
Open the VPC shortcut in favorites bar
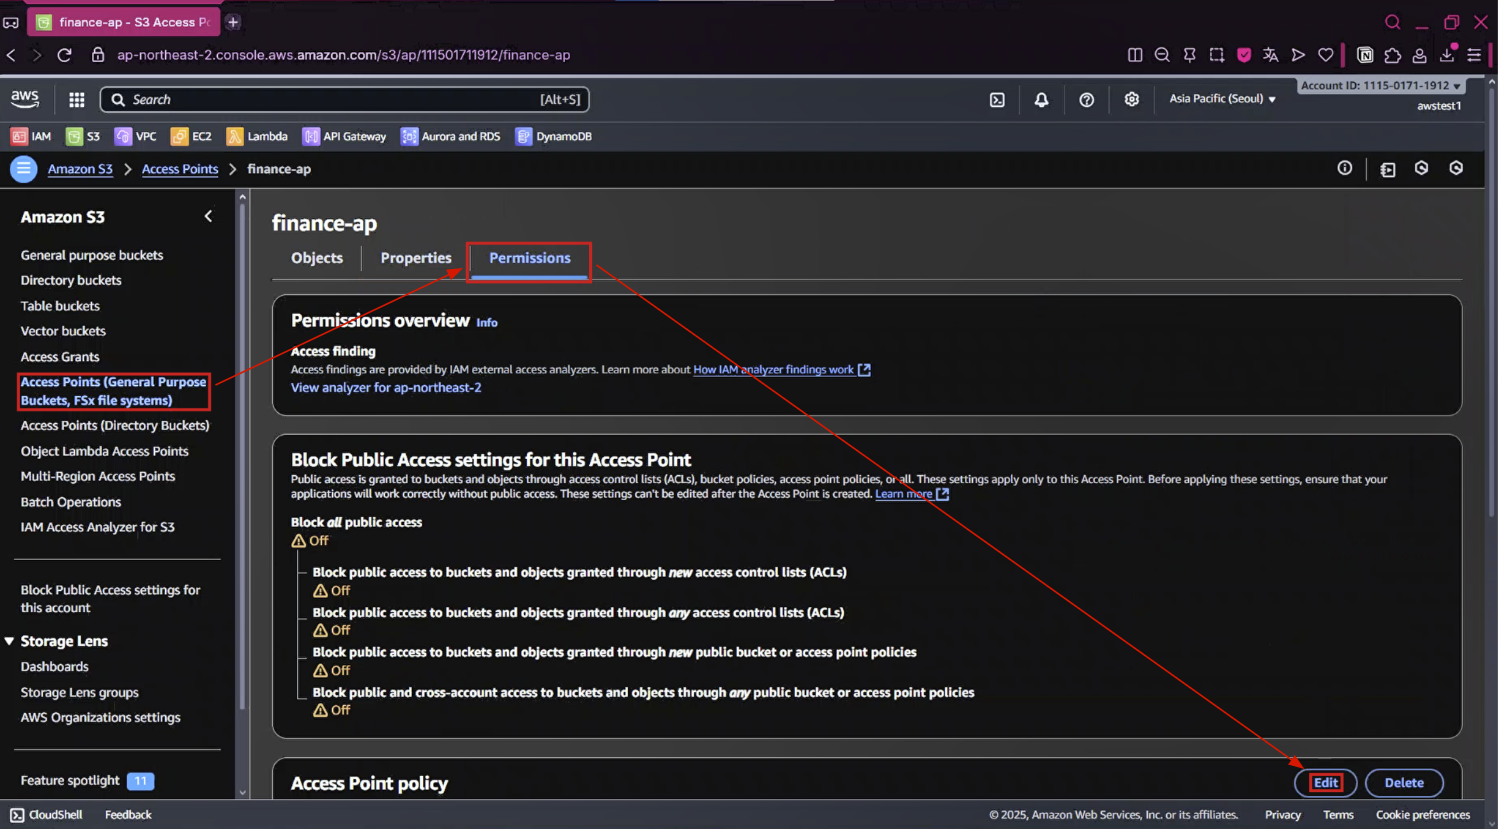pyautogui.click(x=136, y=136)
